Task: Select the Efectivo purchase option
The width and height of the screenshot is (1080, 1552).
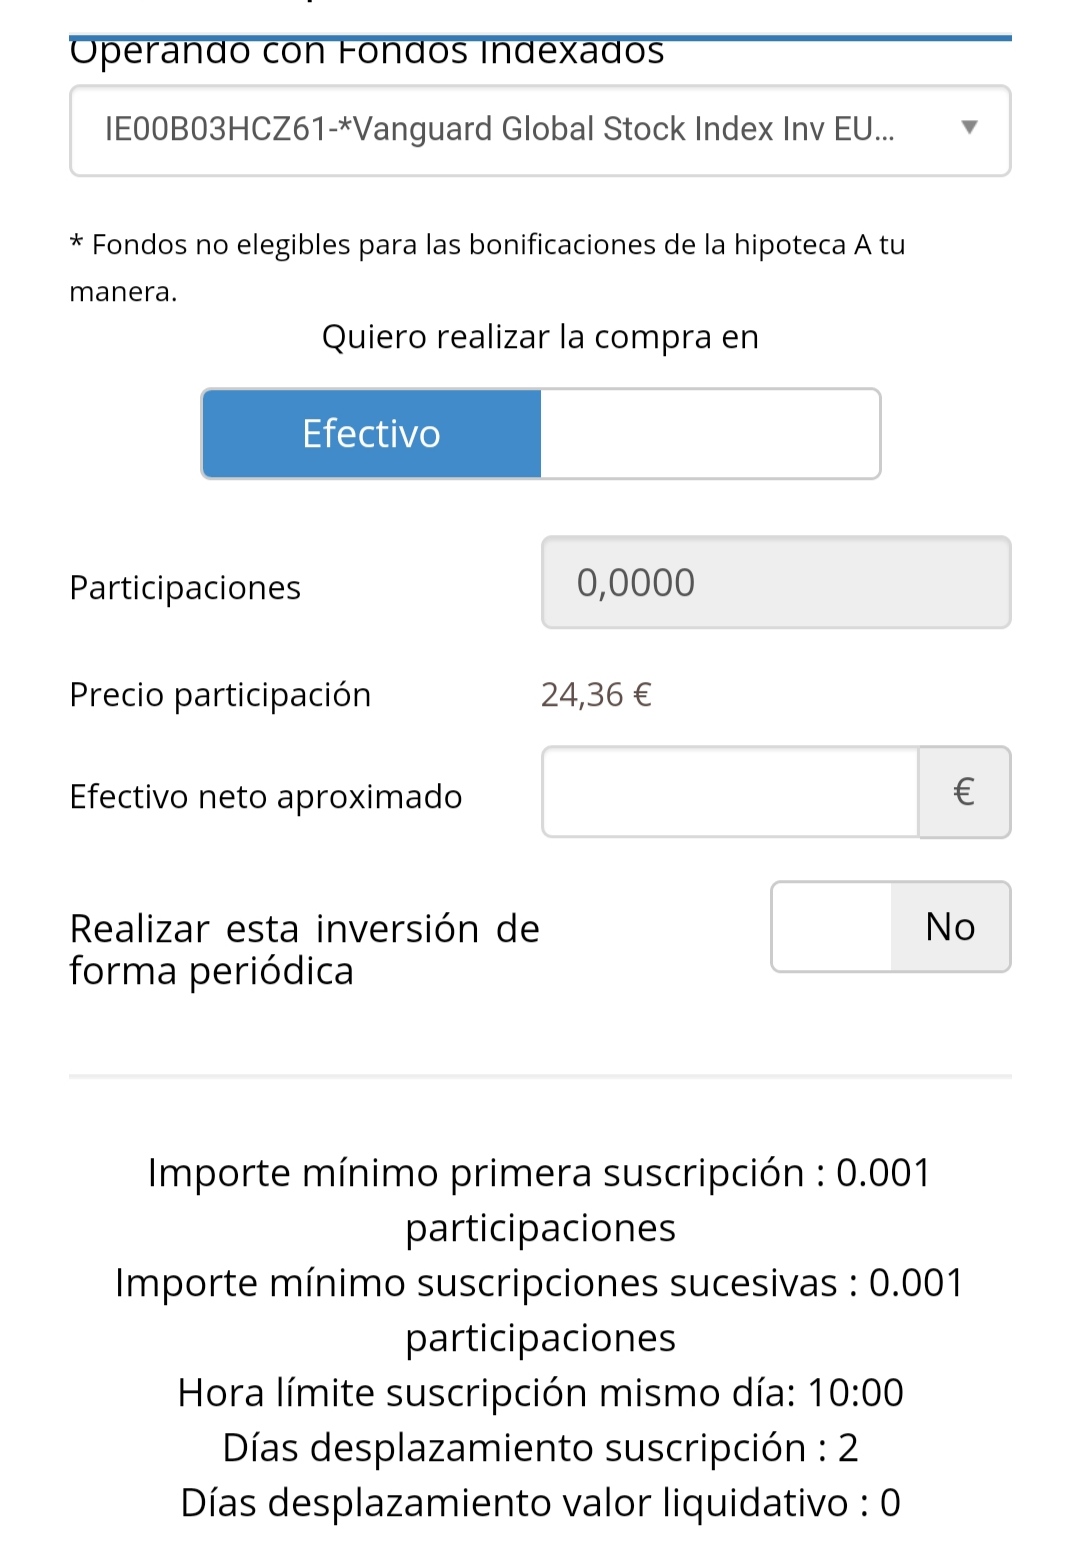Action: coord(372,434)
